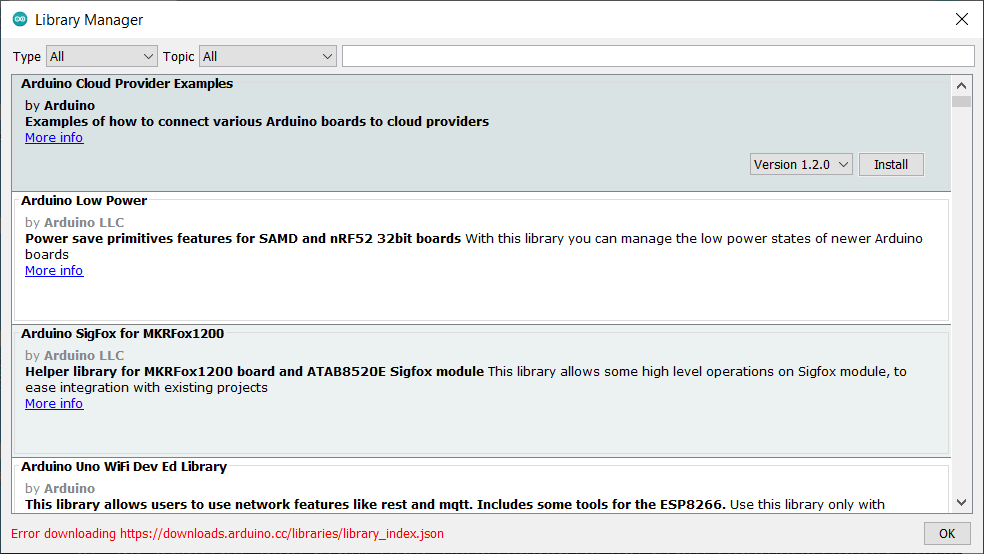Screen dimensions: 984x554
Task: Select the Arduino Cloud Provider Examples title
Action: pyautogui.click(x=127, y=85)
